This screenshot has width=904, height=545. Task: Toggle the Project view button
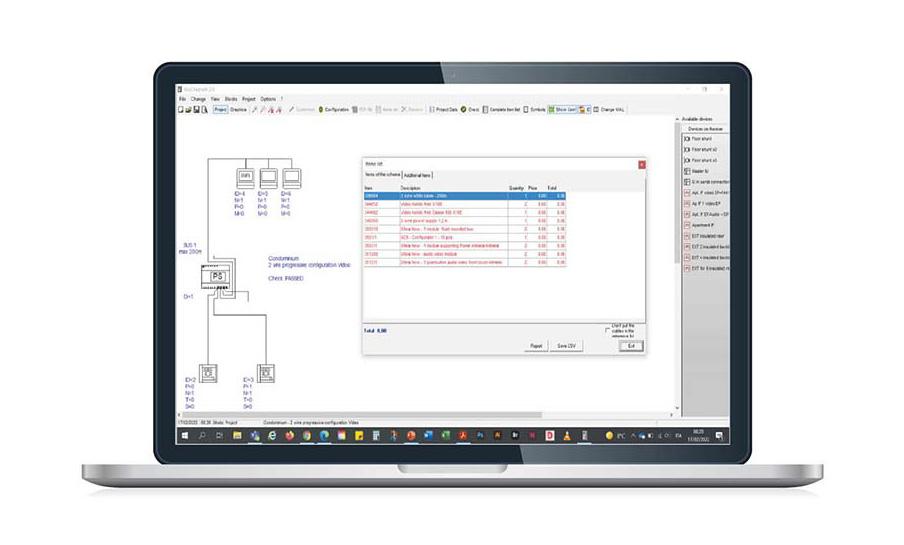tap(220, 109)
